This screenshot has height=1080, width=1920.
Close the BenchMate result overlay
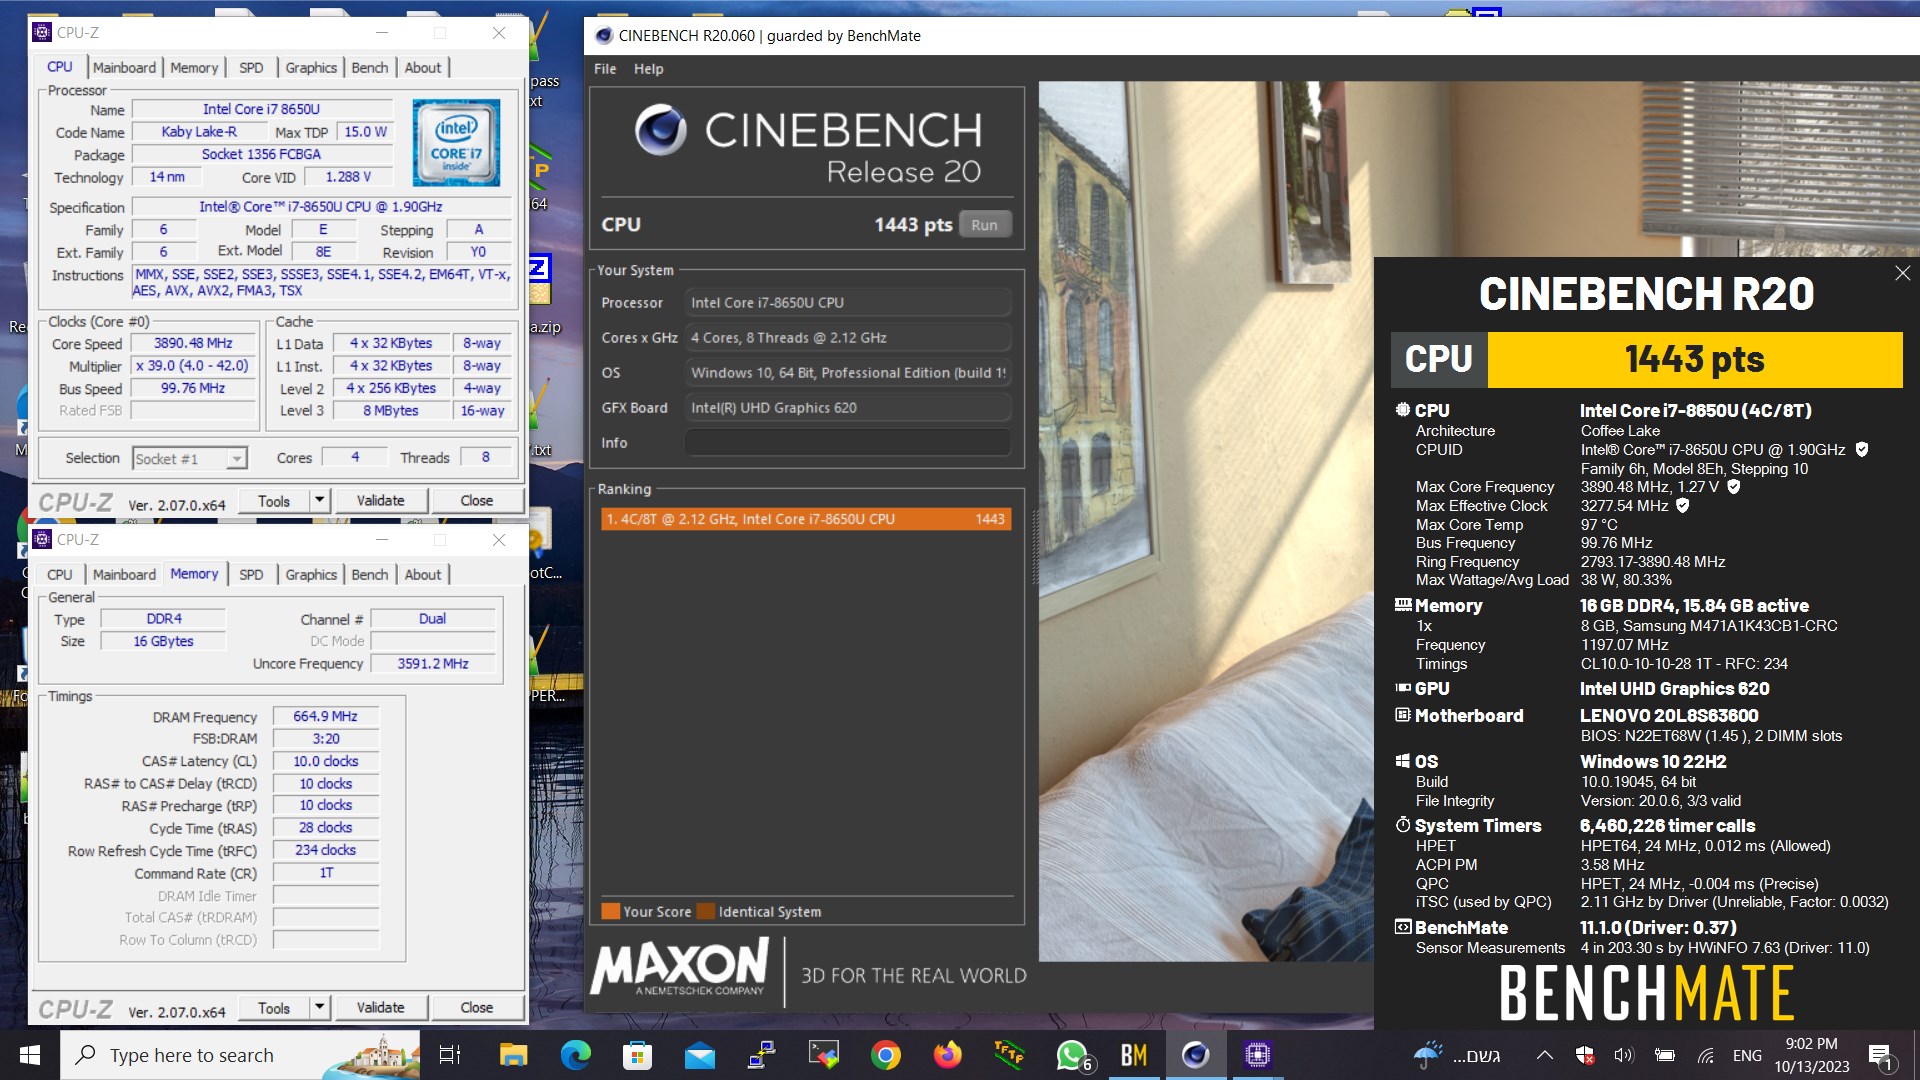tap(1902, 273)
